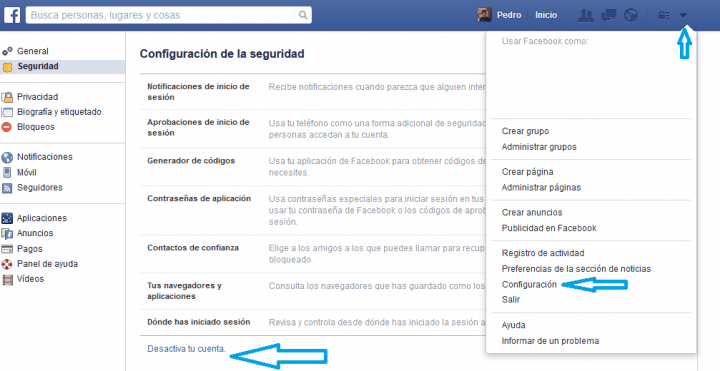This screenshot has height=371, width=720.
Task: Go to Pedro's profile link
Action: (x=509, y=15)
